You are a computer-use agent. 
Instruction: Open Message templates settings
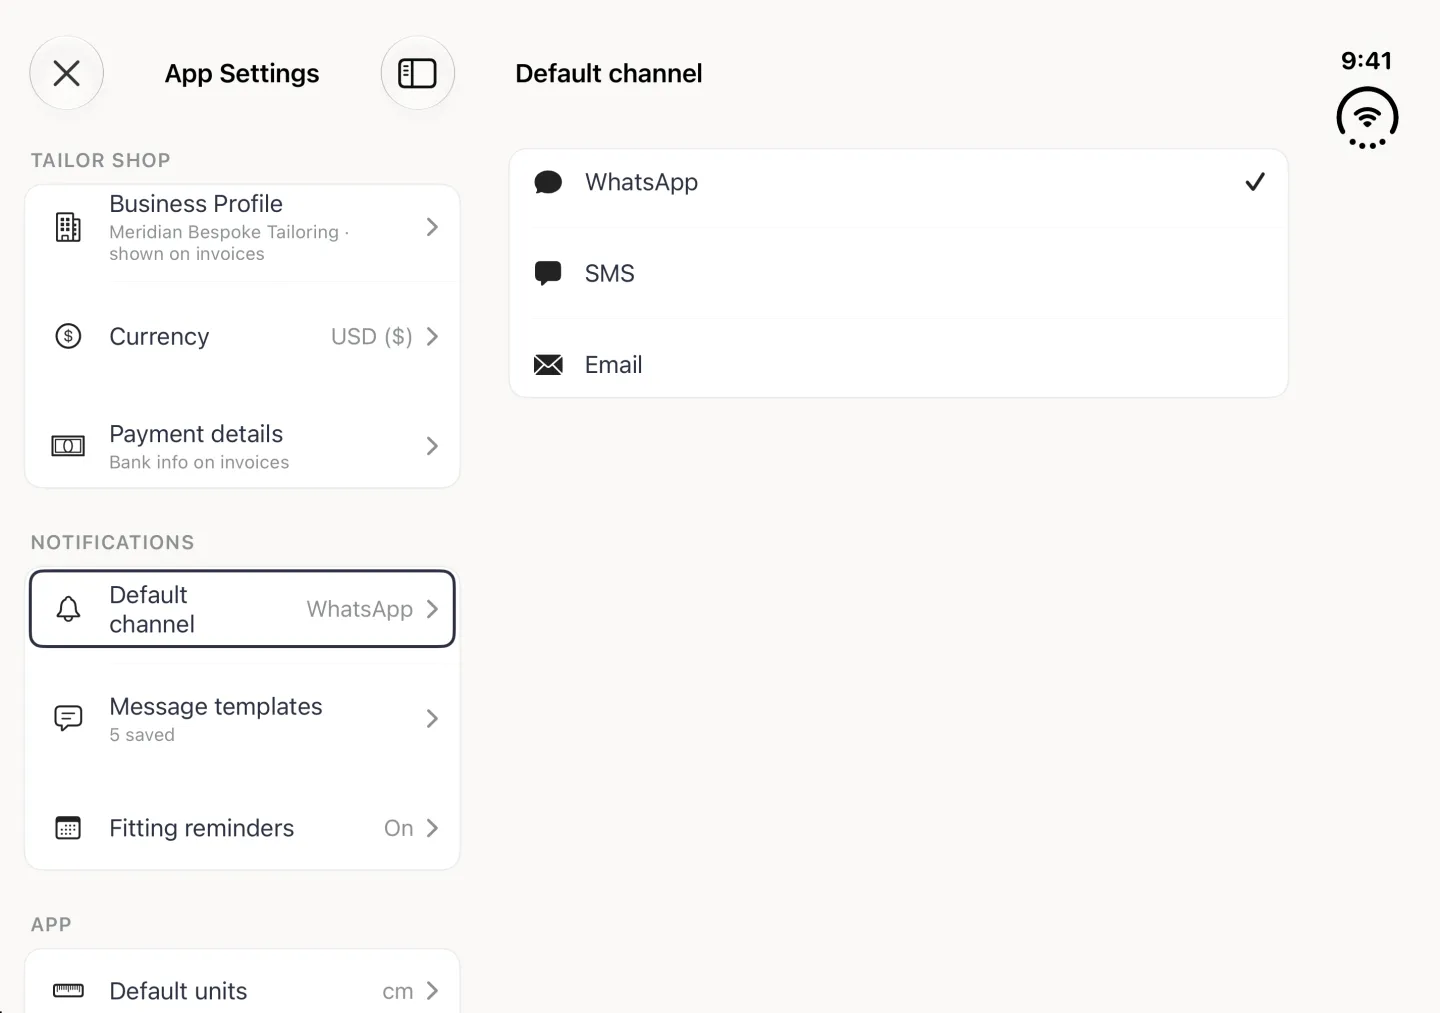pos(242,718)
